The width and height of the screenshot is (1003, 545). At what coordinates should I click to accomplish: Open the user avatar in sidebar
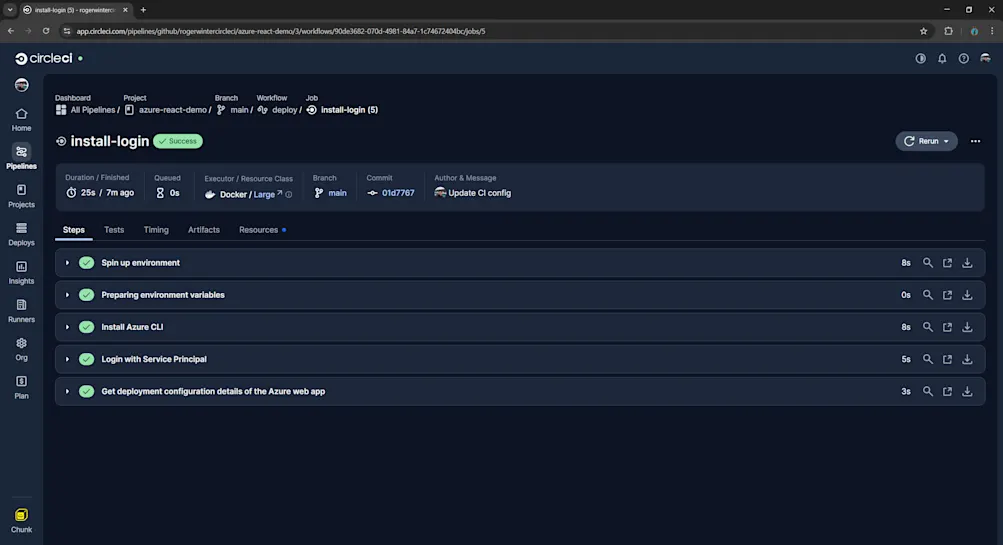coord(21,85)
